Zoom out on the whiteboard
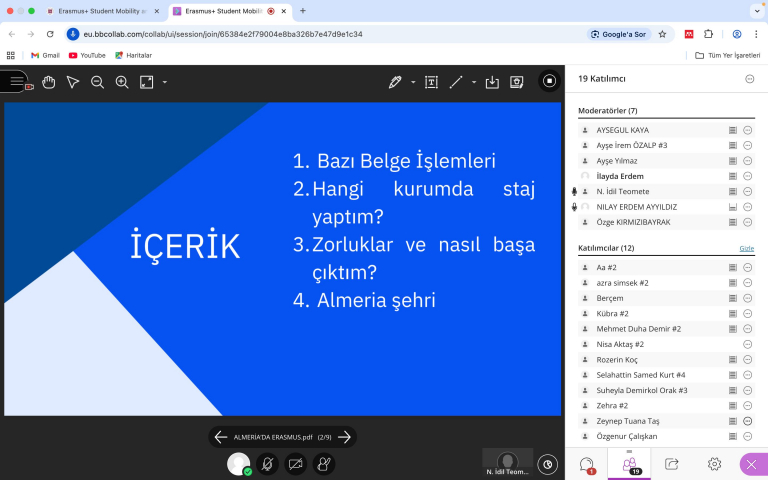The width and height of the screenshot is (768, 480). pyautogui.click(x=97, y=82)
